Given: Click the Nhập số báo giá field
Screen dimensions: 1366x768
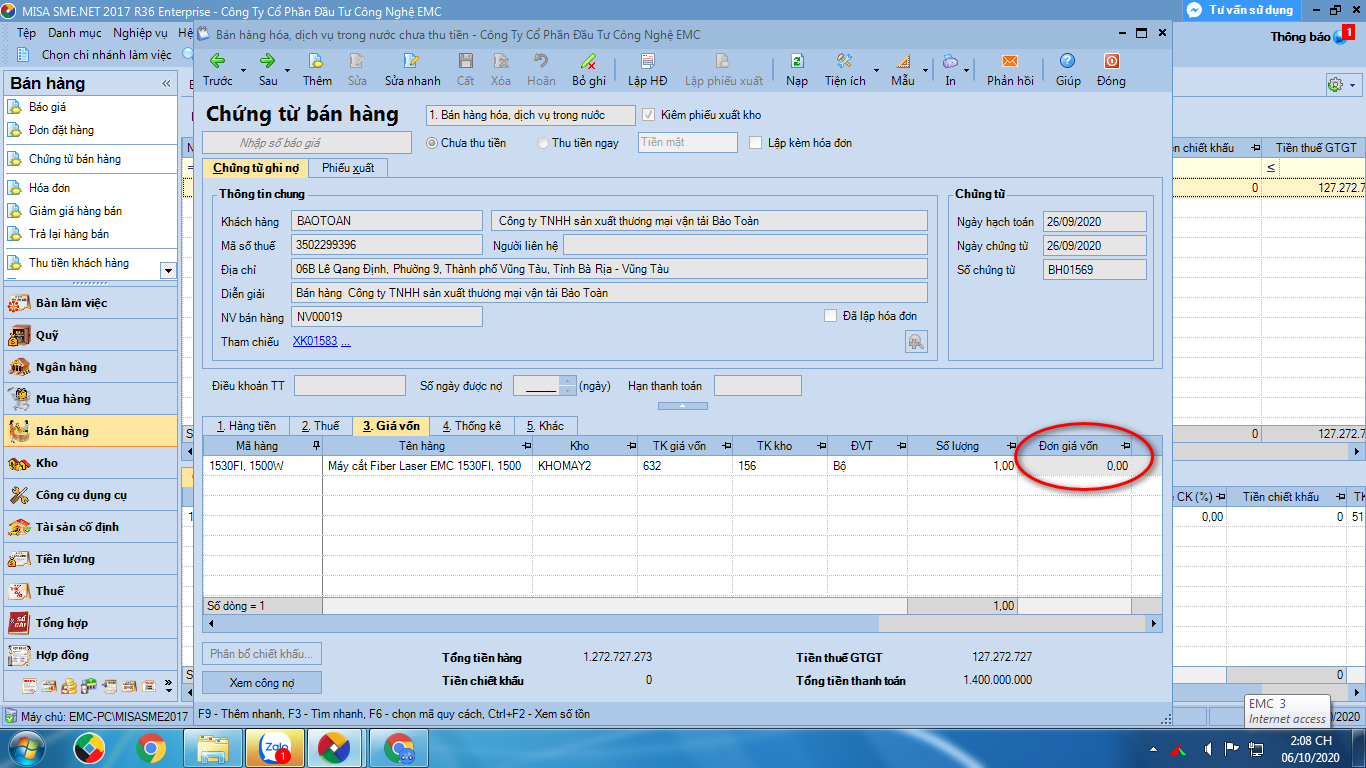Looking at the screenshot, I should [306, 143].
